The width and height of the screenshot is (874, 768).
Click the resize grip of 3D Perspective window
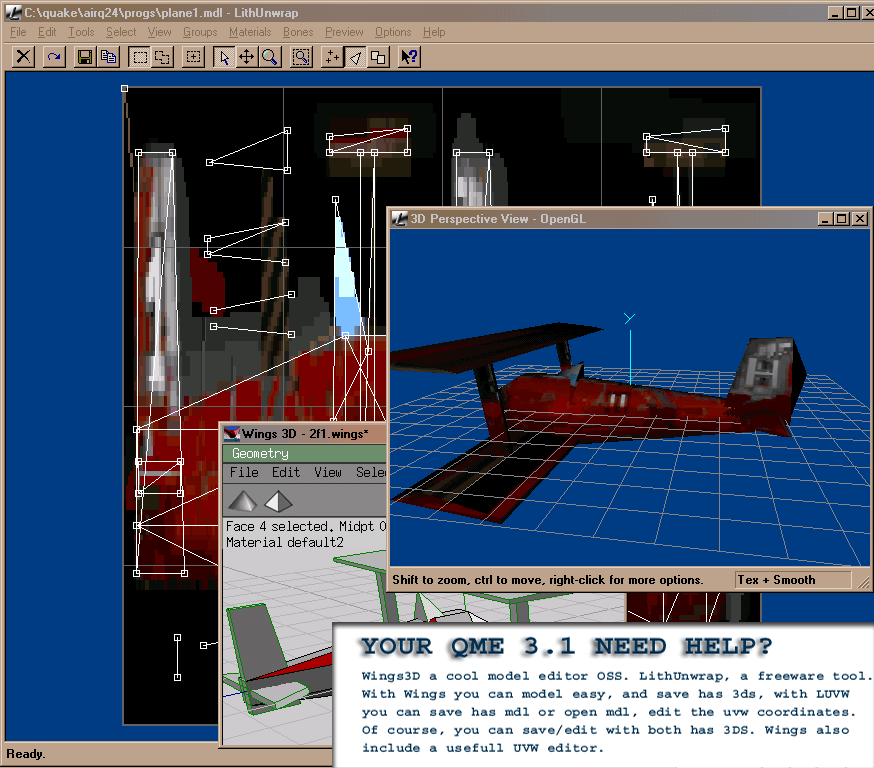(x=863, y=582)
